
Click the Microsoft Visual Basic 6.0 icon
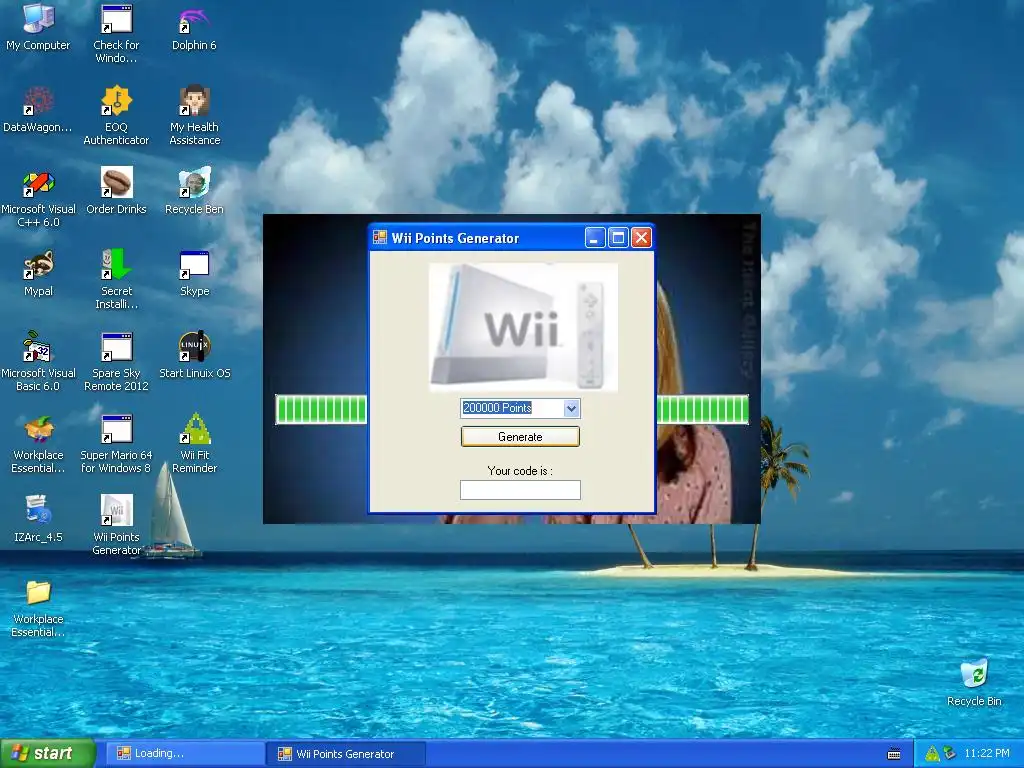coord(39,361)
